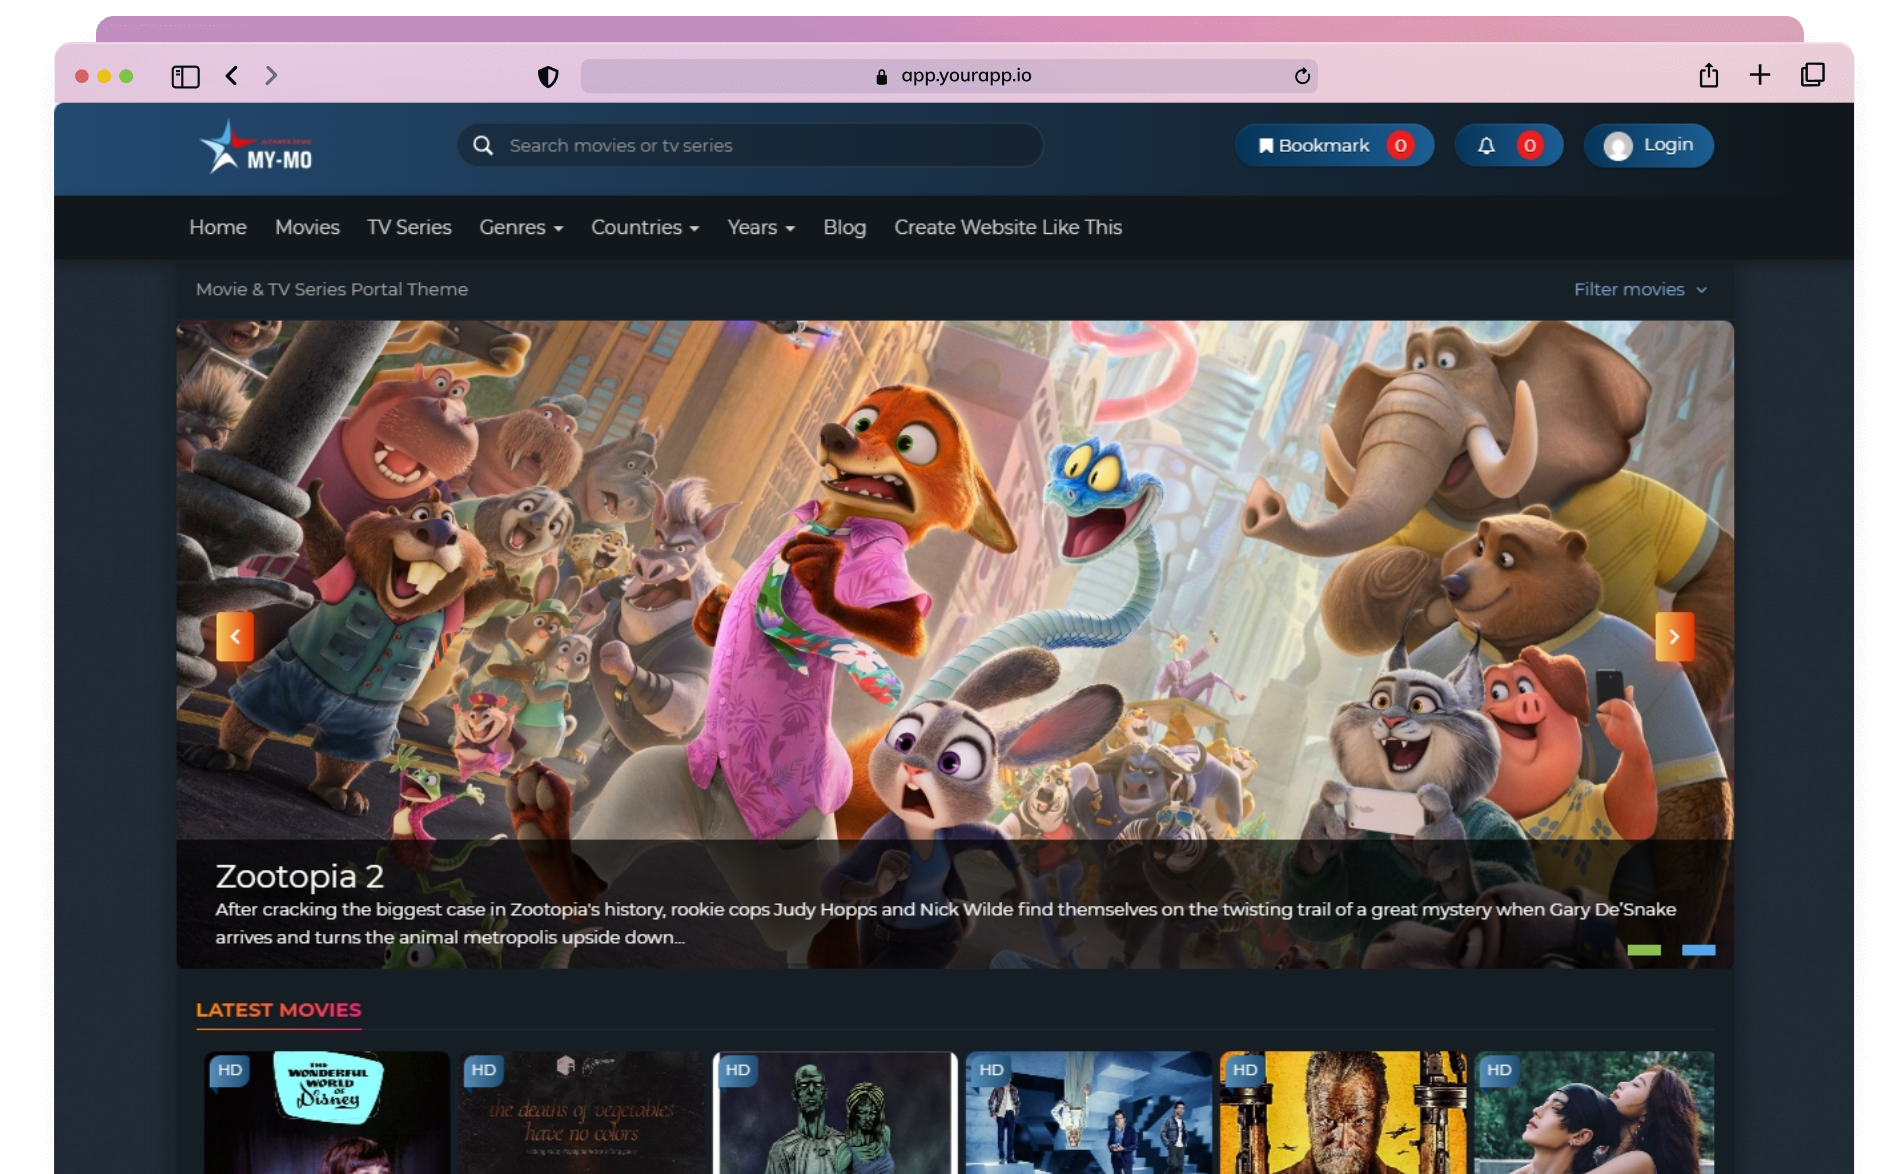Open the browser share icon
Viewport: 1898px width, 1174px height.
click(1709, 75)
